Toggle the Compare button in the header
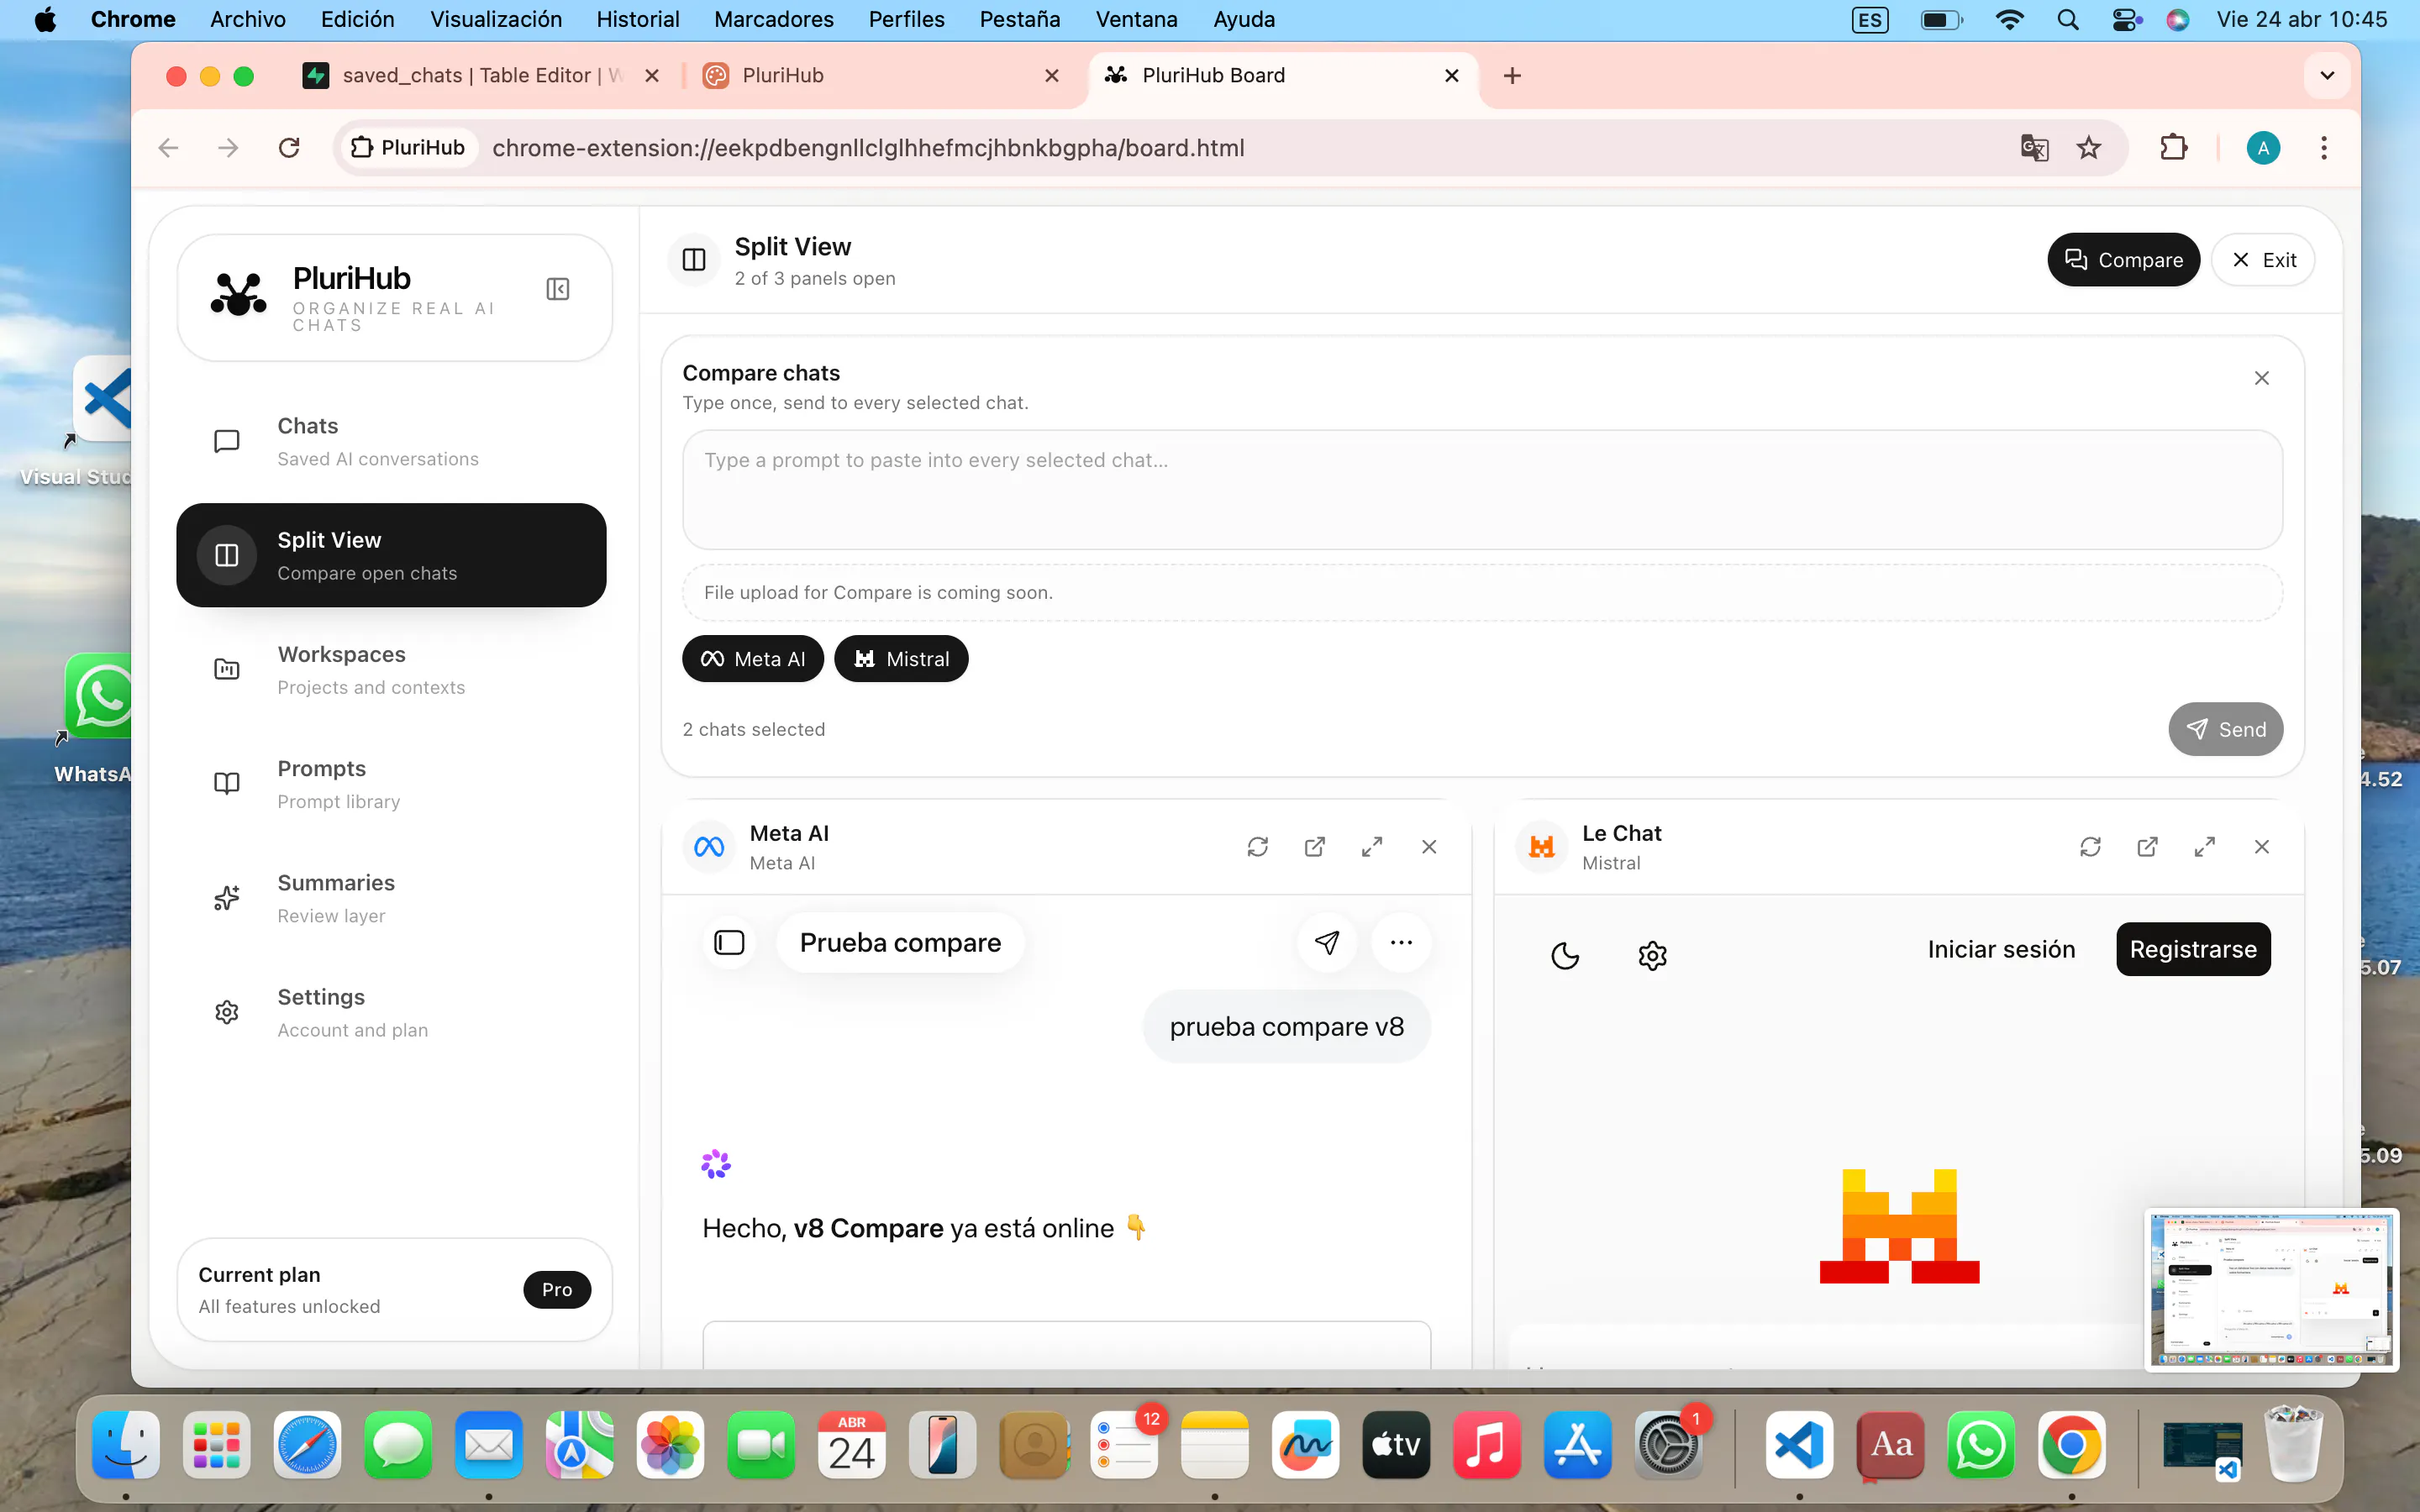 pyautogui.click(x=2123, y=260)
